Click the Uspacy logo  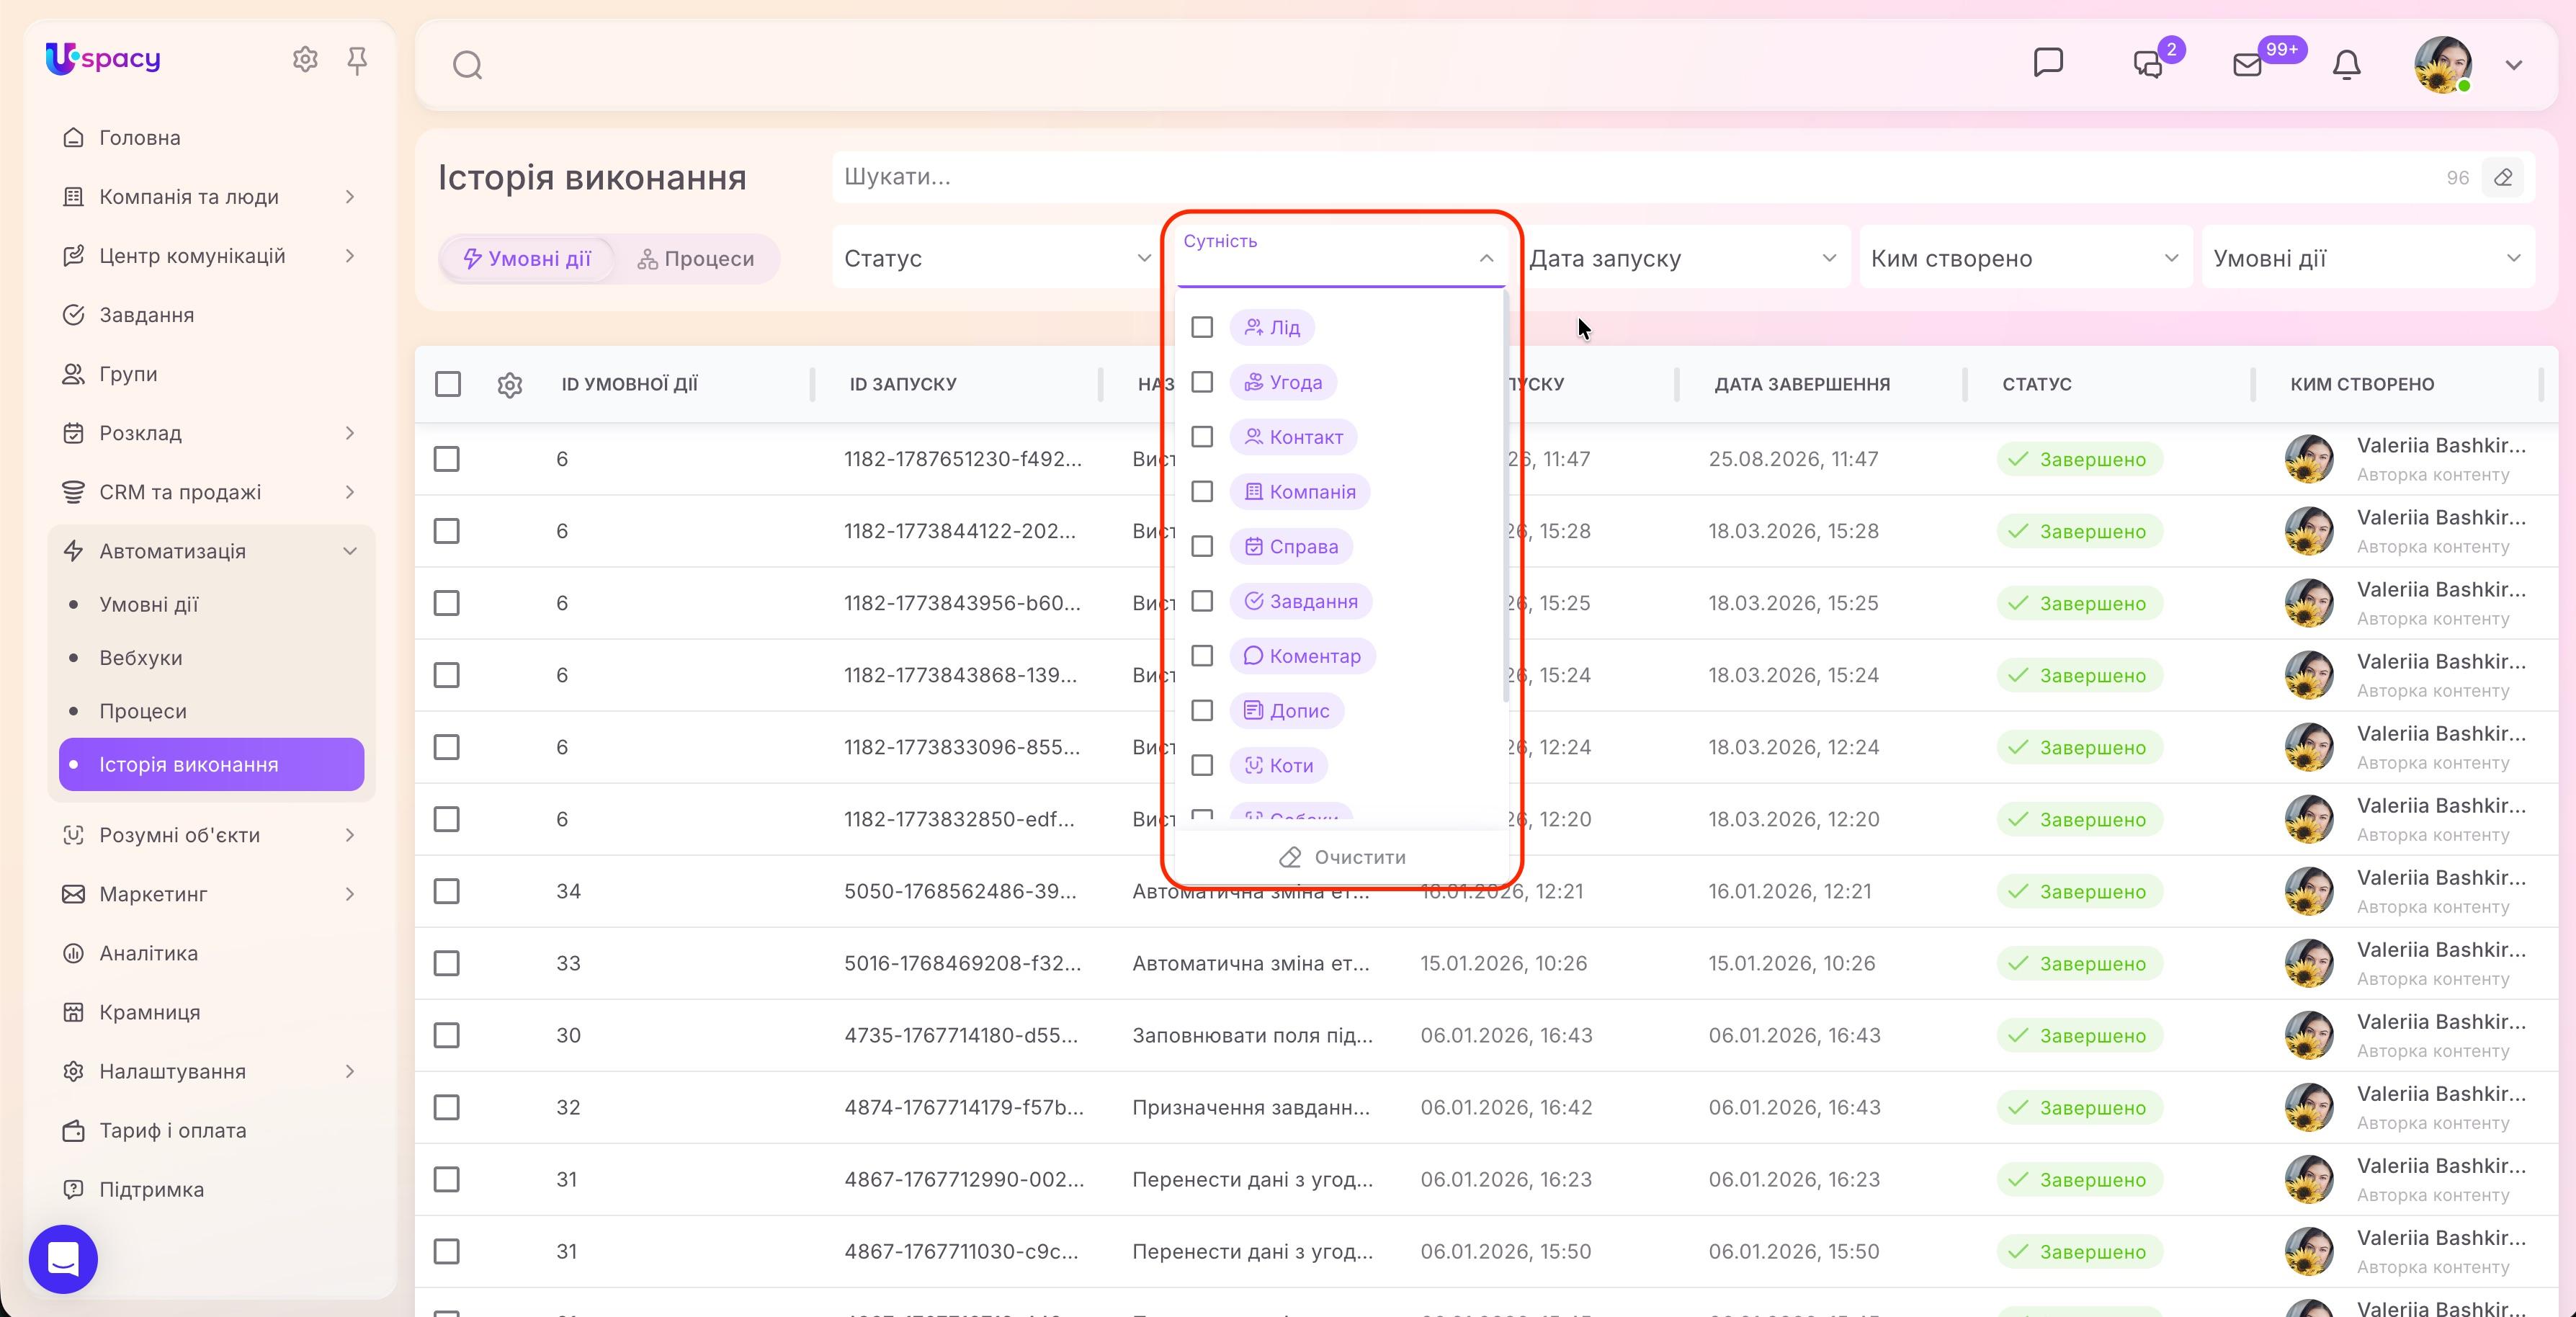pyautogui.click(x=103, y=59)
